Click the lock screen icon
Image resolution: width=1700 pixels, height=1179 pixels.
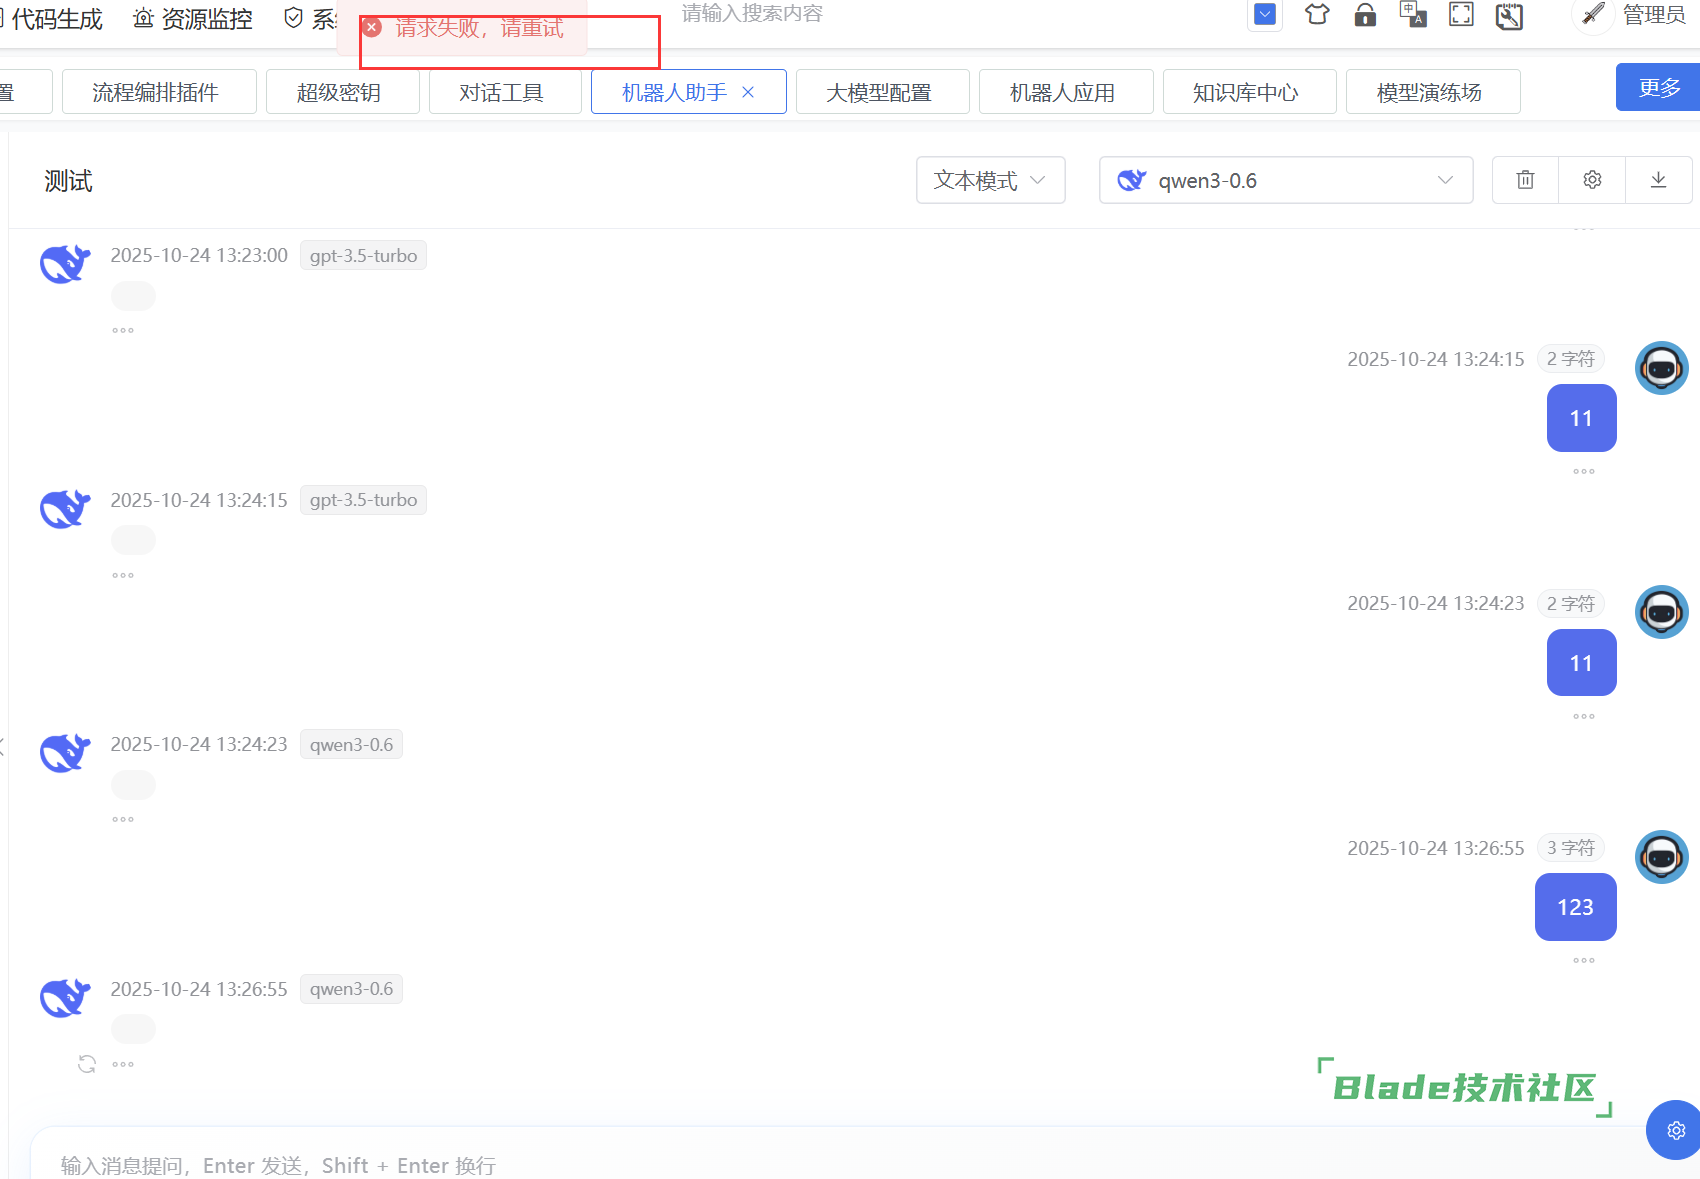click(x=1365, y=15)
